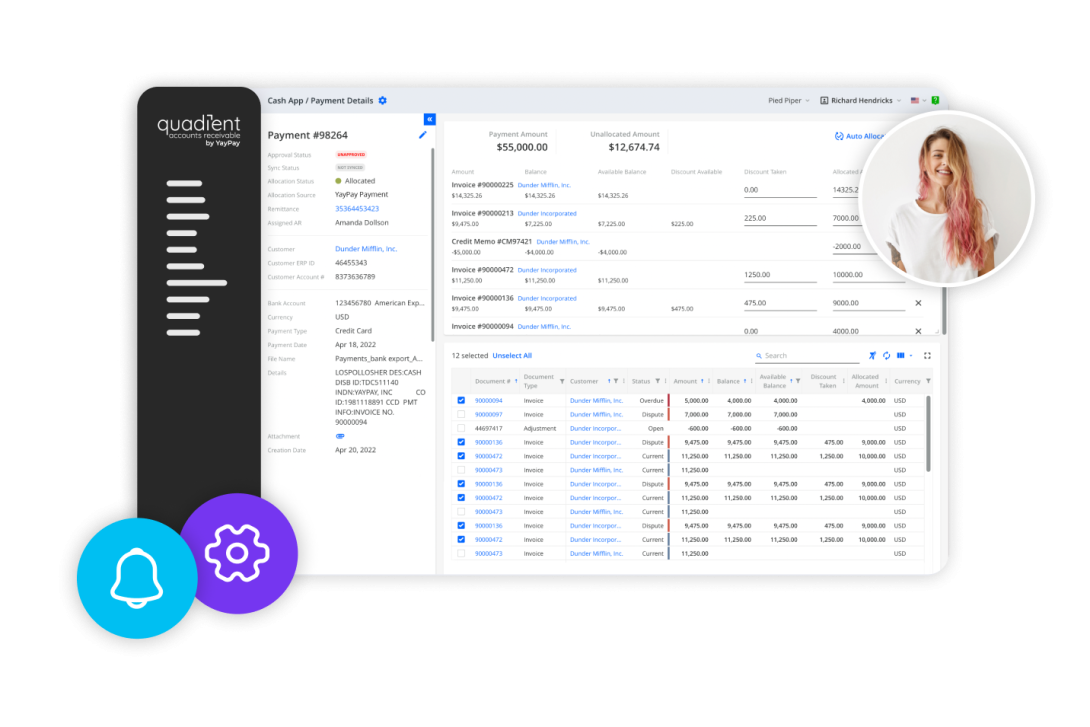Click the green help icon in top bar

tap(935, 101)
